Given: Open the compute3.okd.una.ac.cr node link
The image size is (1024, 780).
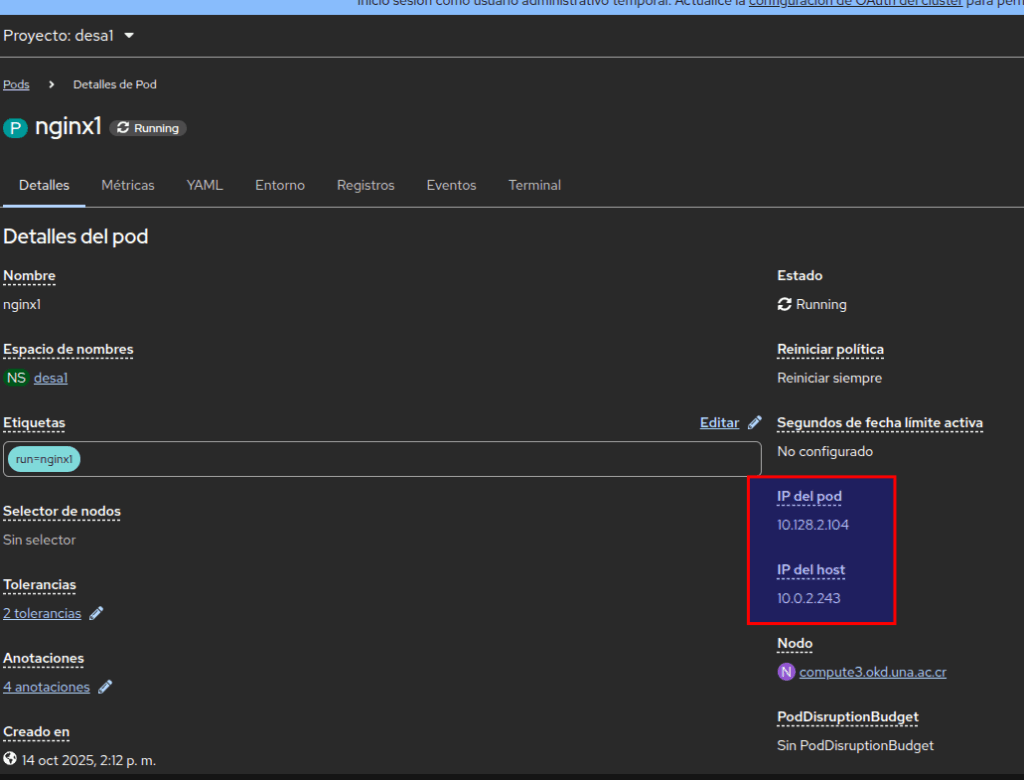Looking at the screenshot, I should [x=872, y=672].
